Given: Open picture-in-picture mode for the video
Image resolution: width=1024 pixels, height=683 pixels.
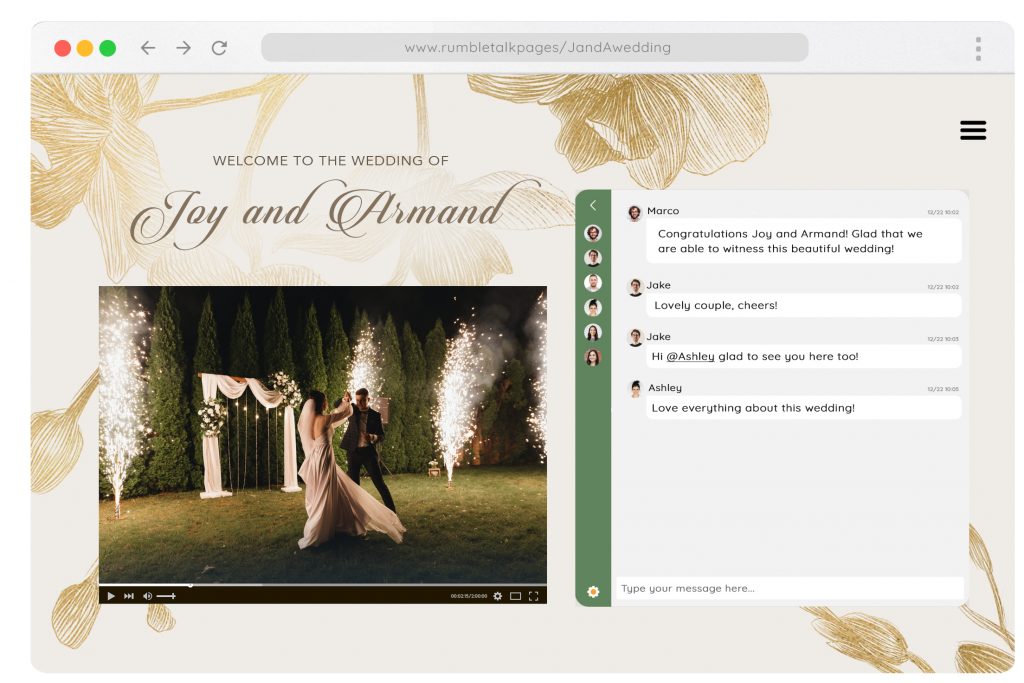Looking at the screenshot, I should click(515, 595).
